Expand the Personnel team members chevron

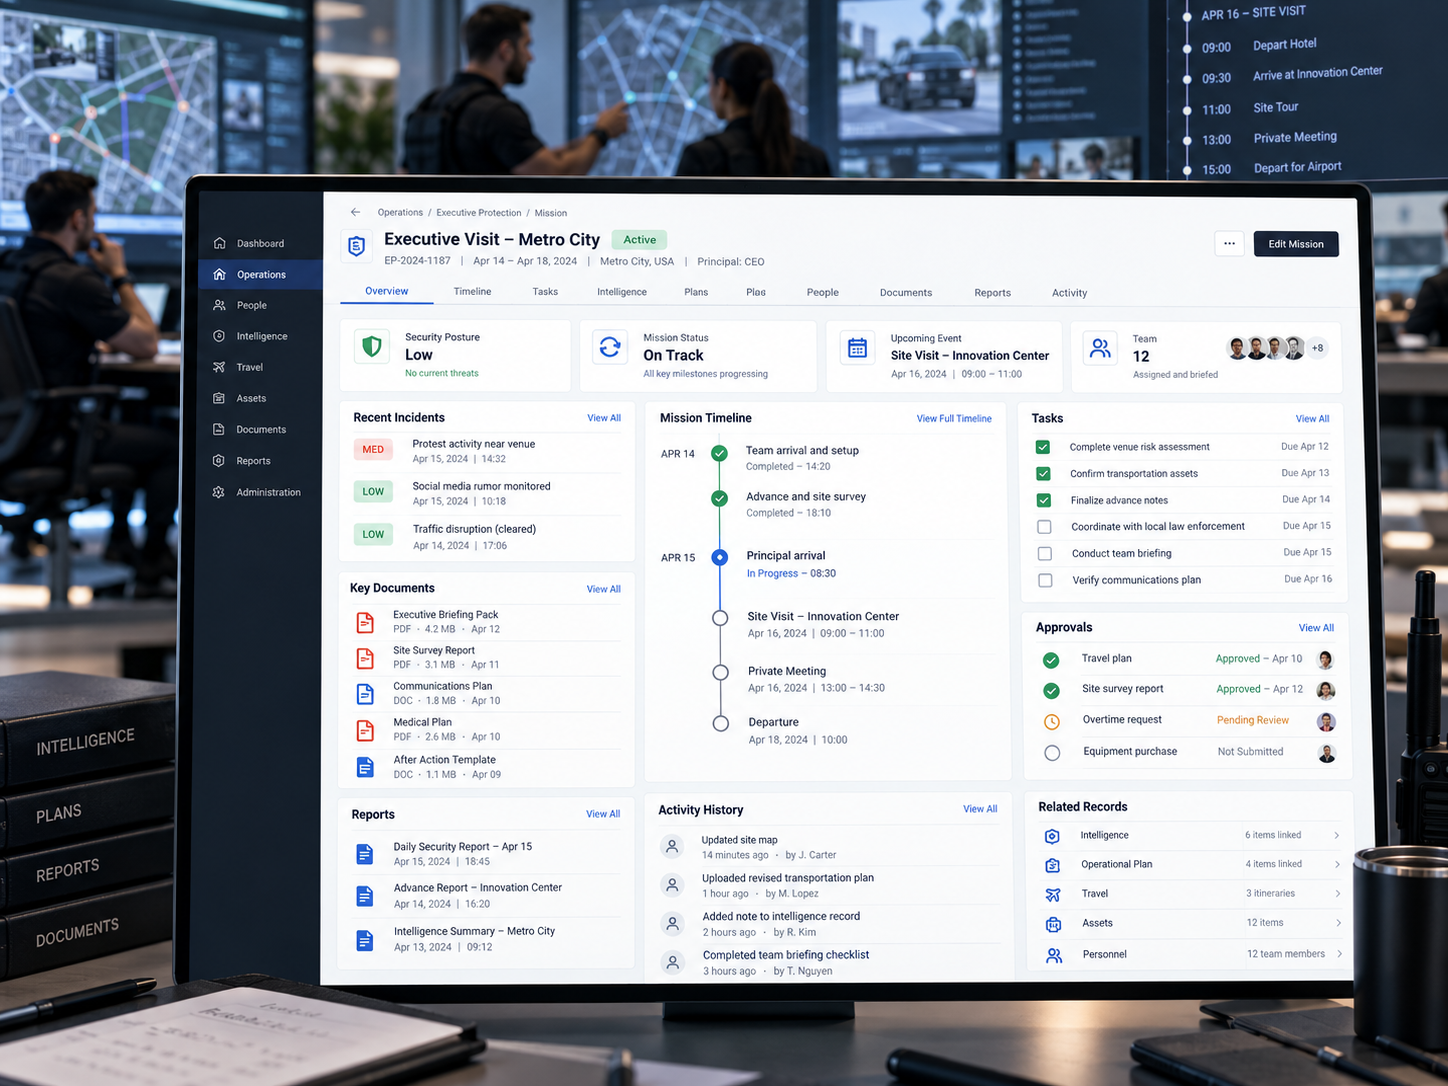coord(1340,954)
